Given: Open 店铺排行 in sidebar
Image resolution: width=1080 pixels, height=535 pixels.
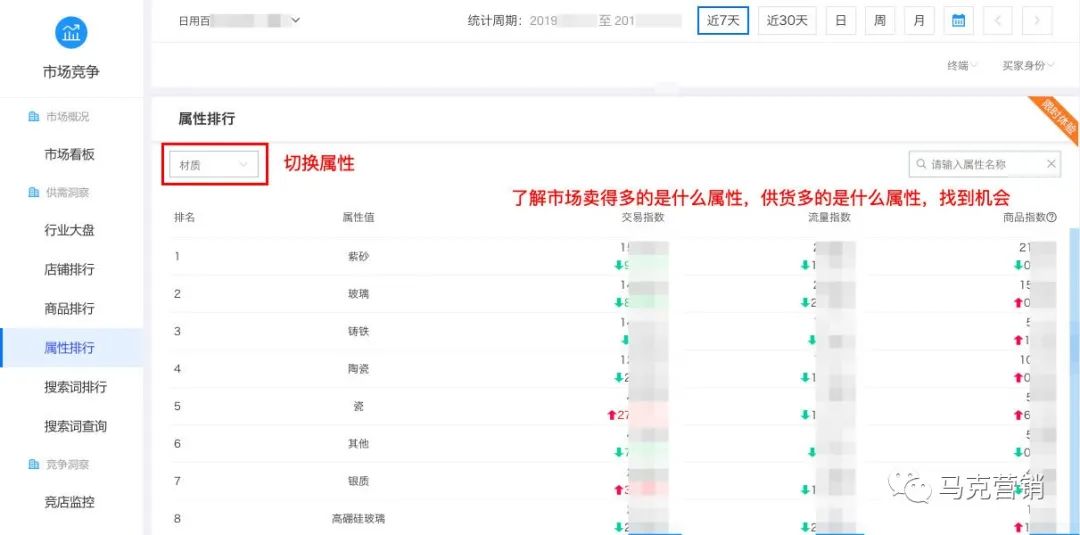Looking at the screenshot, I should point(69,269).
